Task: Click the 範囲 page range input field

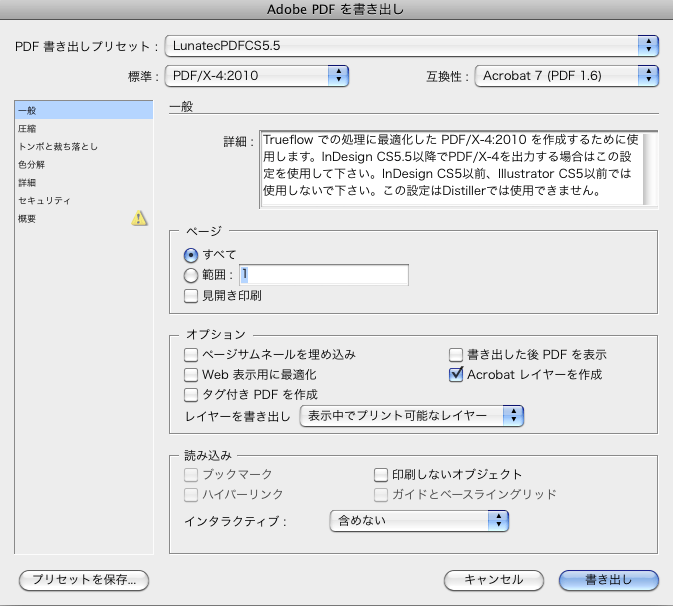Action: [324, 275]
